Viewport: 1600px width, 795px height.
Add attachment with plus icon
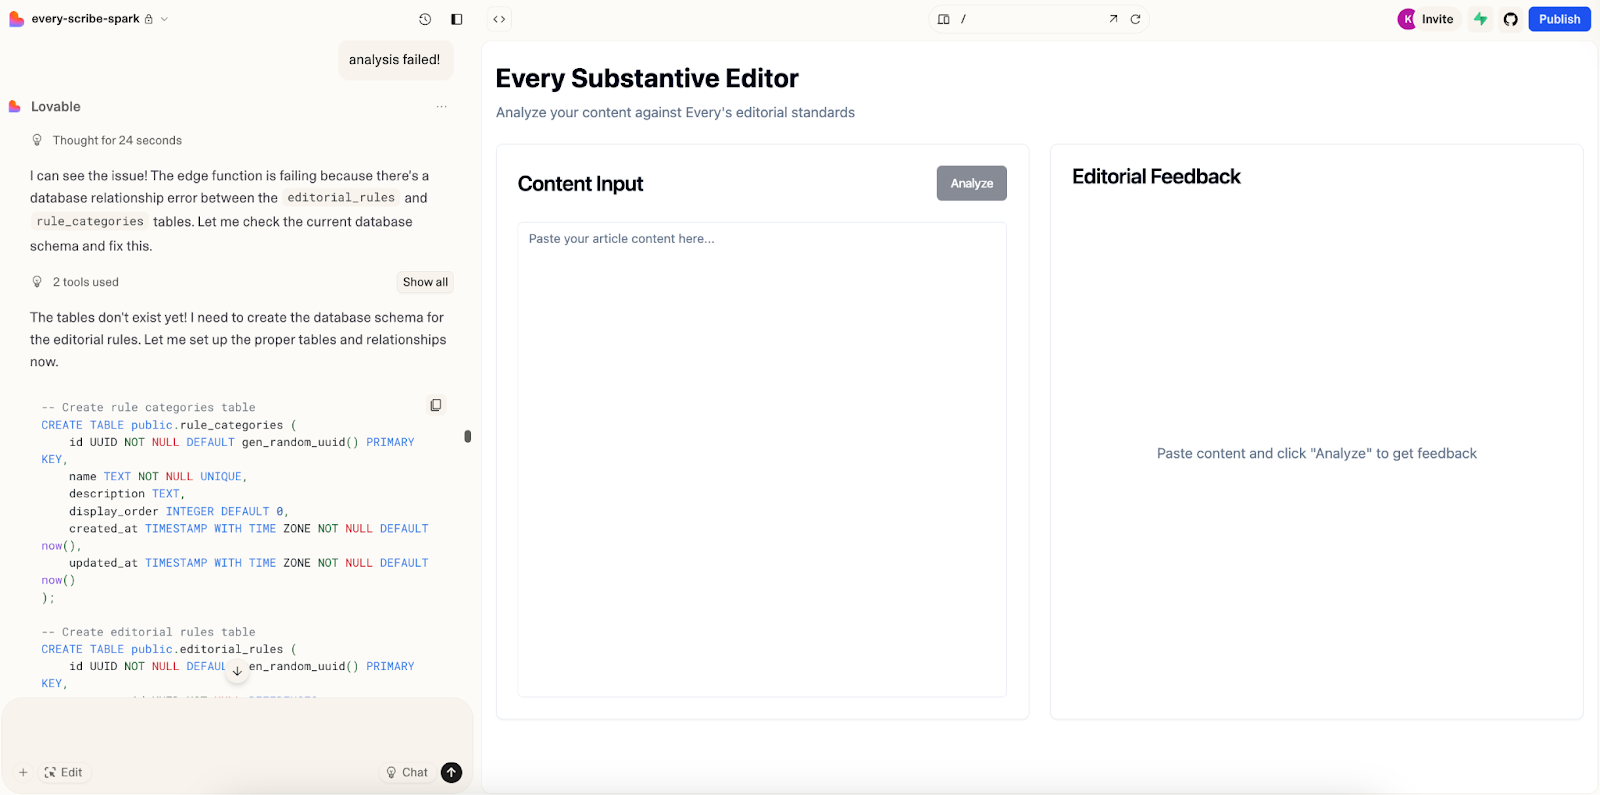tap(23, 772)
